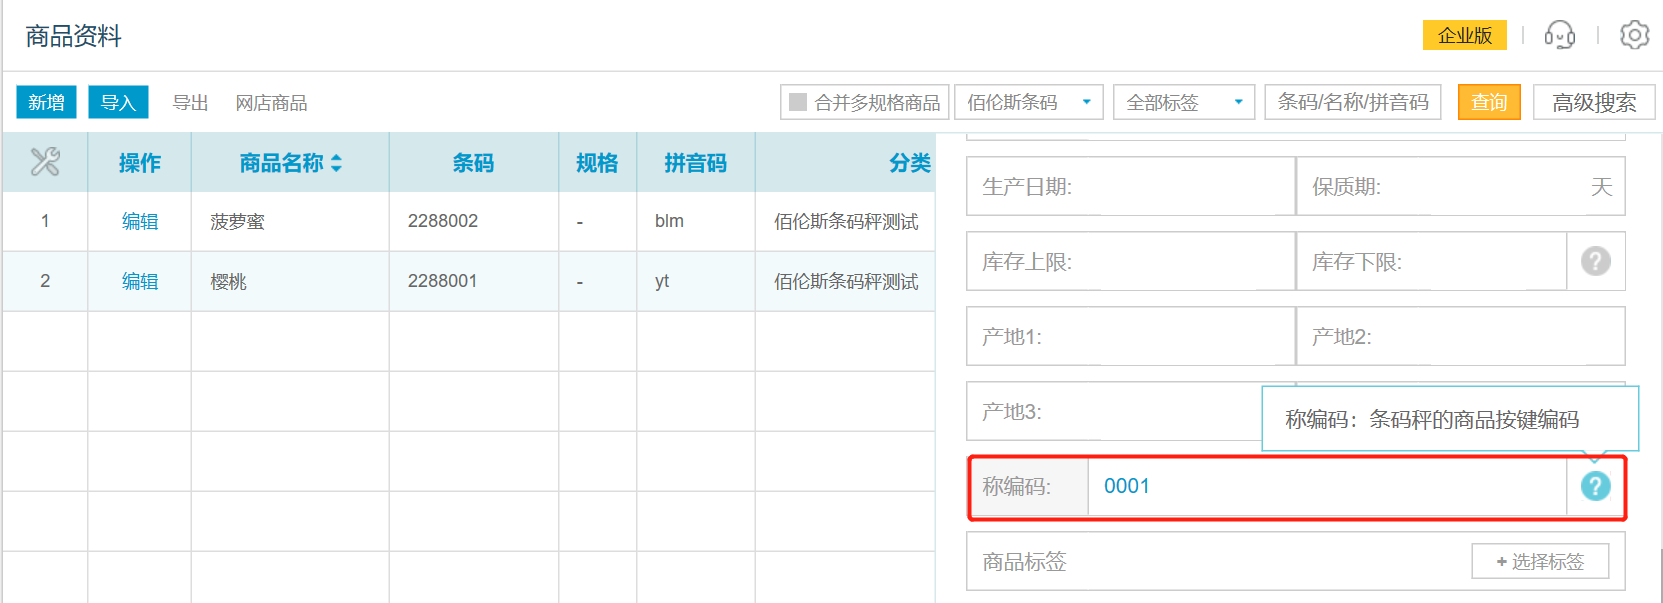Click the 规格 column header
The image size is (1663, 603).
click(597, 163)
